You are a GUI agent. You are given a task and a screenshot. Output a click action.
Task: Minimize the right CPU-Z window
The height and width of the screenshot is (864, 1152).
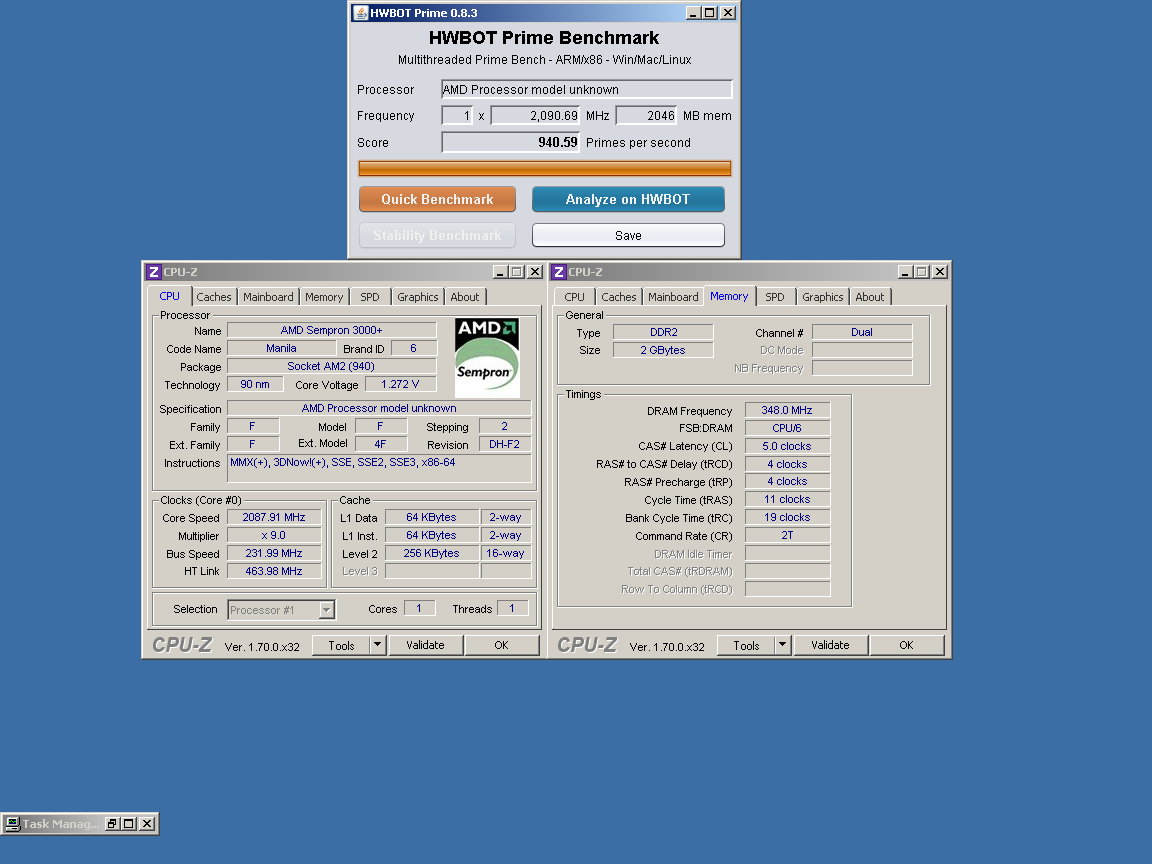[x=905, y=272]
